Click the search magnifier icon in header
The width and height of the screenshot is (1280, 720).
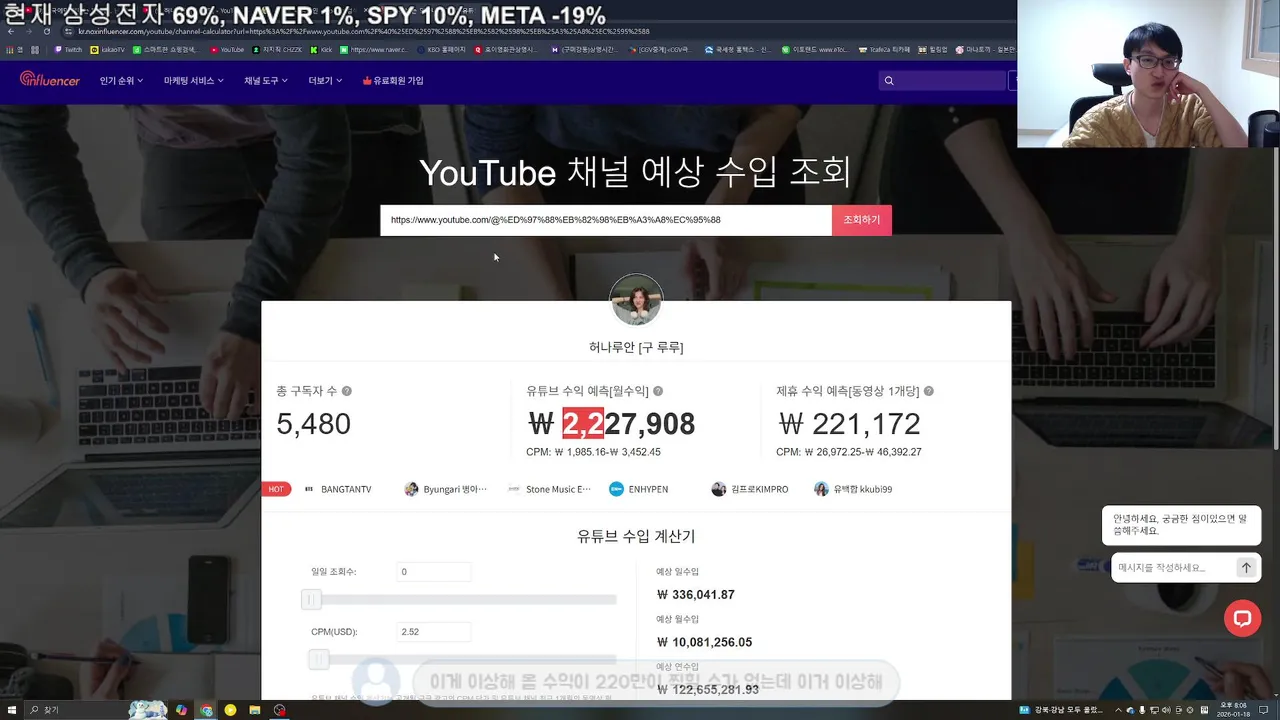coord(889,81)
